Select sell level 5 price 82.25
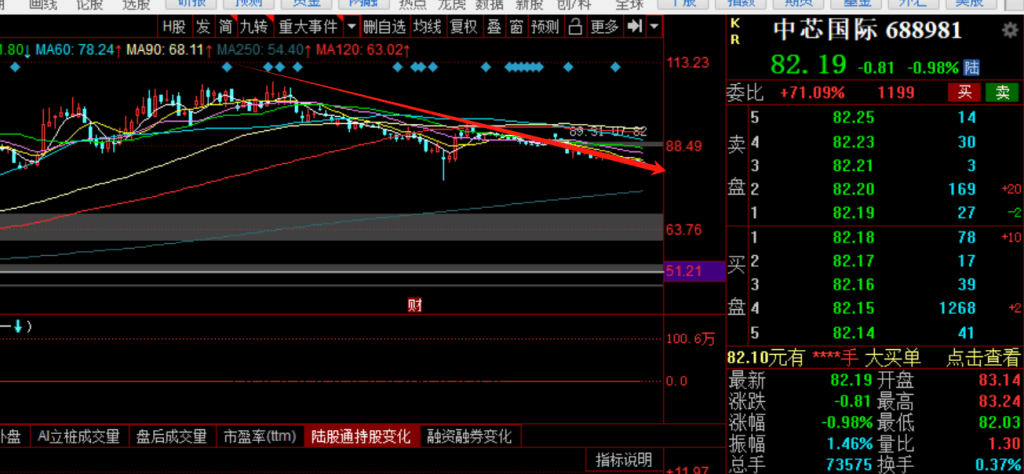The height and width of the screenshot is (474, 1024). click(853, 118)
